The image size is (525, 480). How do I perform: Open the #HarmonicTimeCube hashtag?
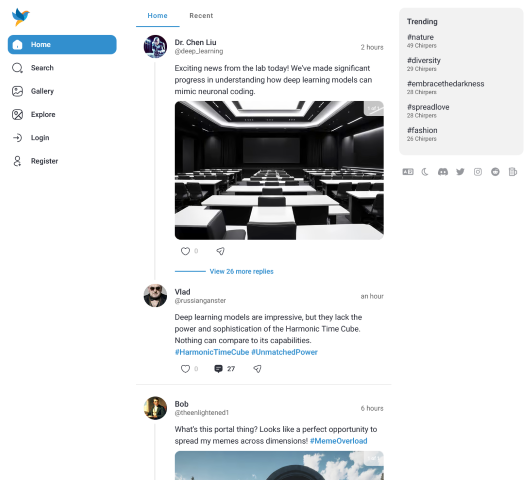[212, 352]
